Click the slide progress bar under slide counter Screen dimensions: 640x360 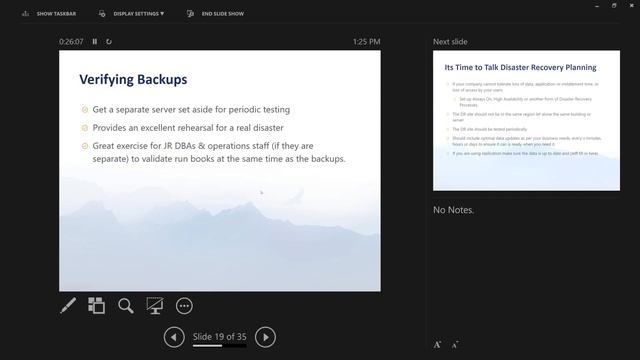(x=220, y=346)
